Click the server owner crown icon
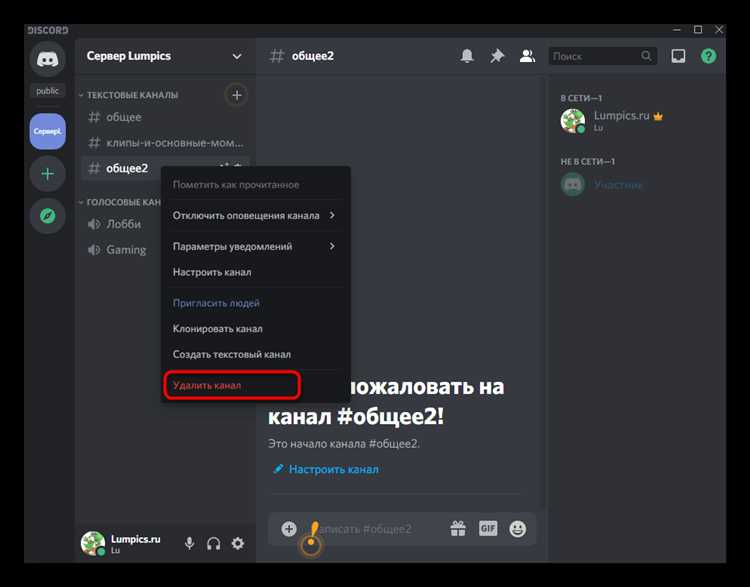750x587 pixels. tap(658, 116)
